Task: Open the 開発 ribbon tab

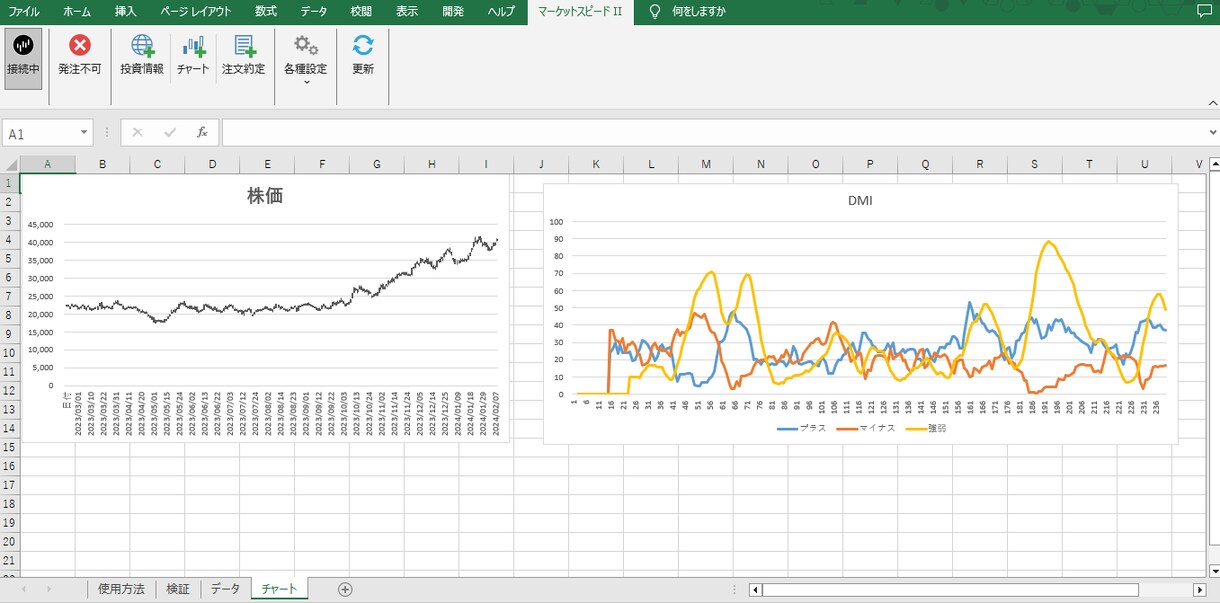Action: tap(453, 12)
